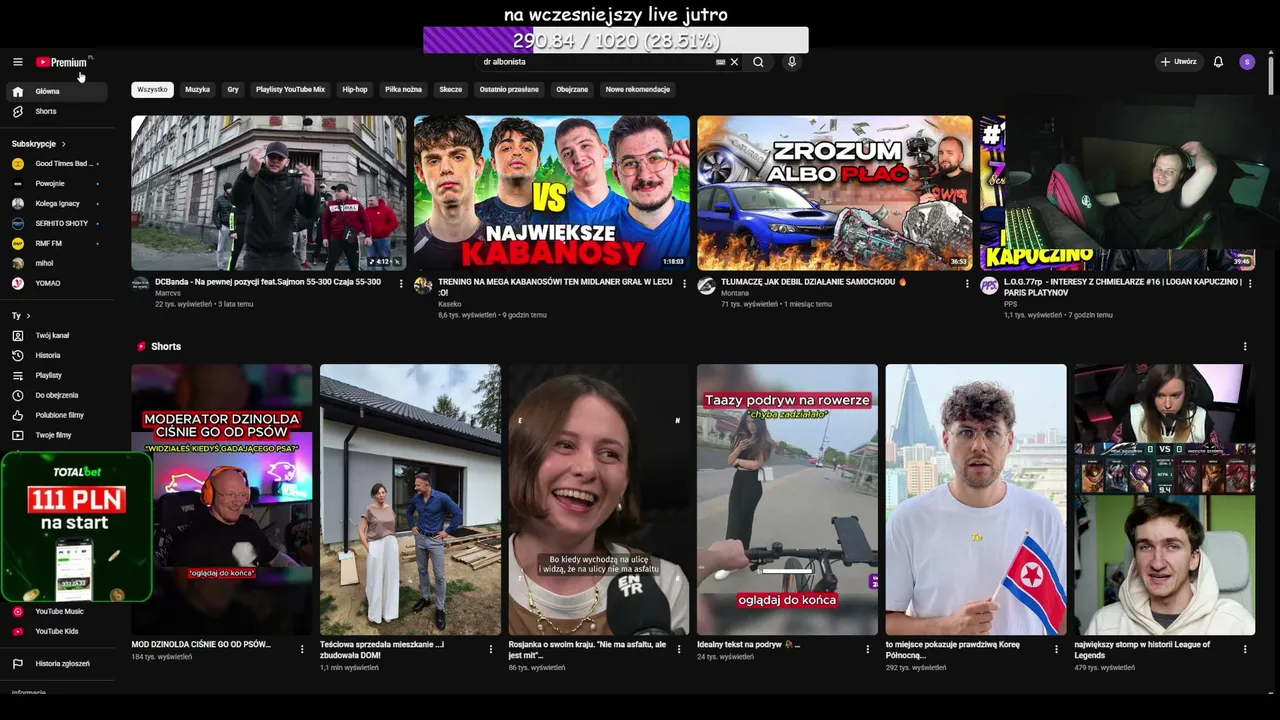Visit the Kaseko channel link
The image size is (1280, 720).
[x=450, y=304]
